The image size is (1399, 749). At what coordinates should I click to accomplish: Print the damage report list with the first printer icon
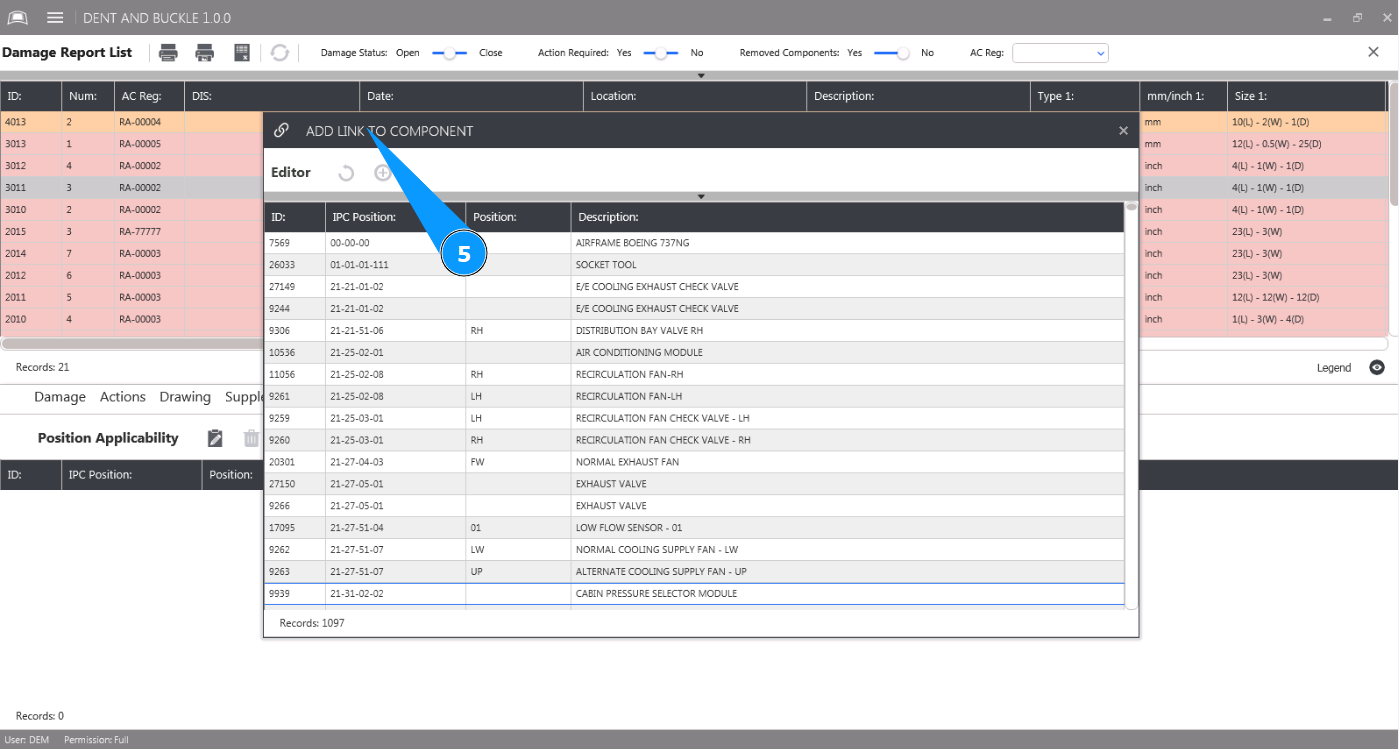[x=169, y=53]
